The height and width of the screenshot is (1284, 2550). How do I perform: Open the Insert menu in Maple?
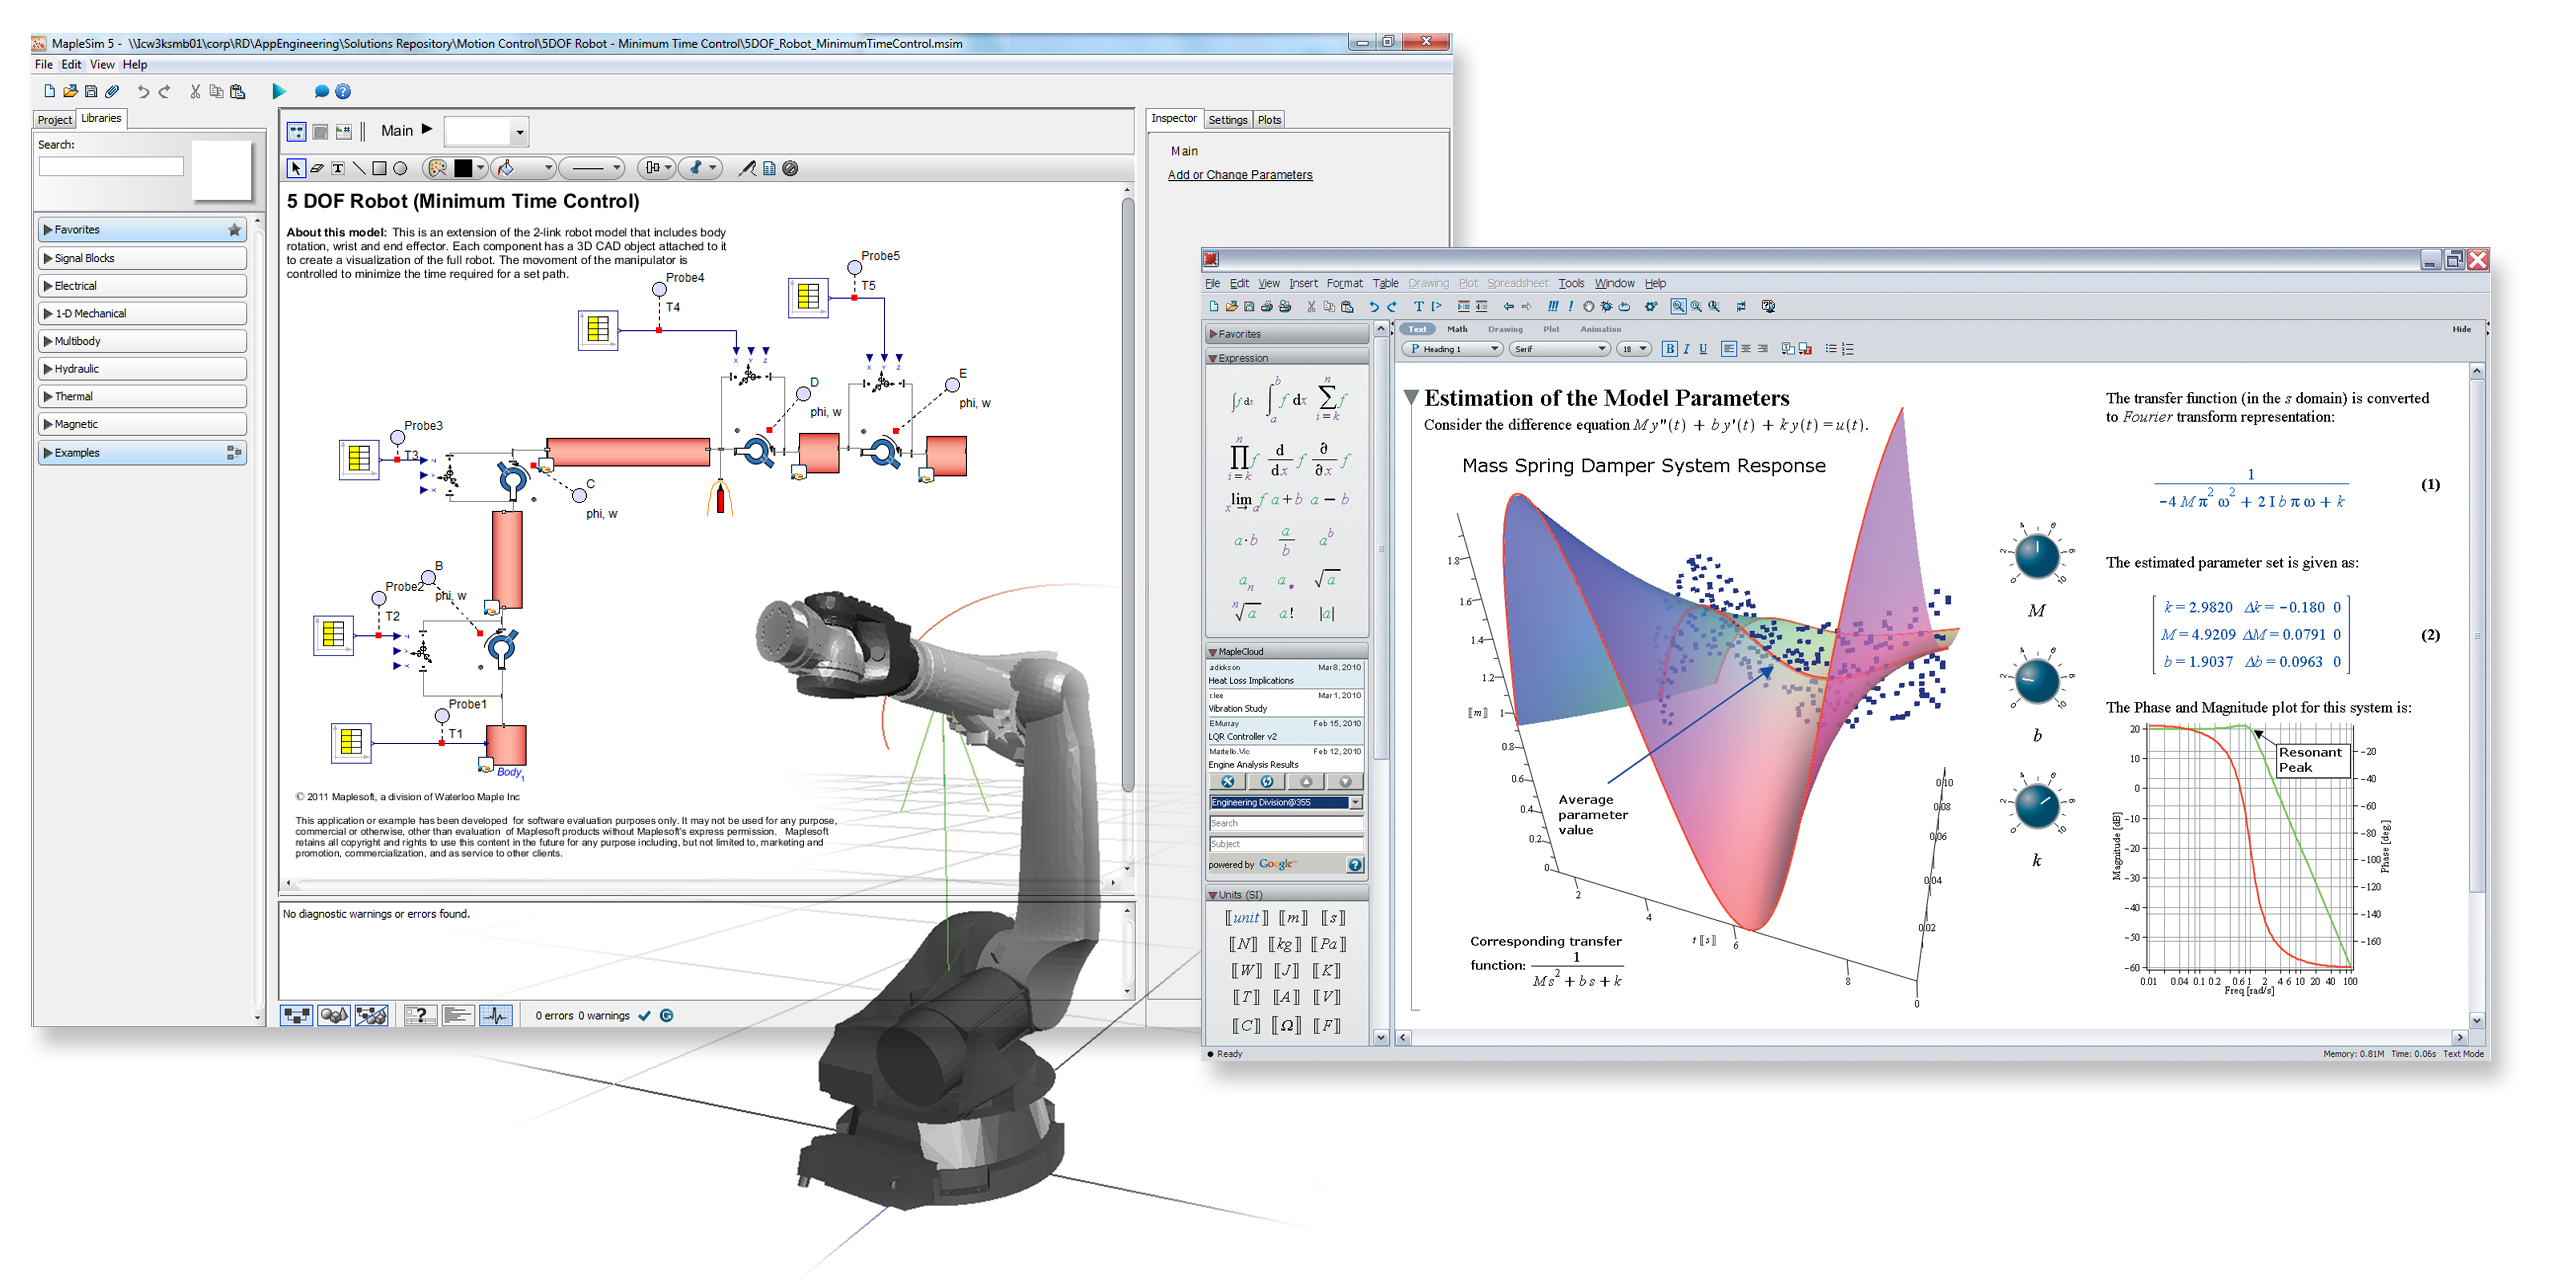pyautogui.click(x=1303, y=283)
